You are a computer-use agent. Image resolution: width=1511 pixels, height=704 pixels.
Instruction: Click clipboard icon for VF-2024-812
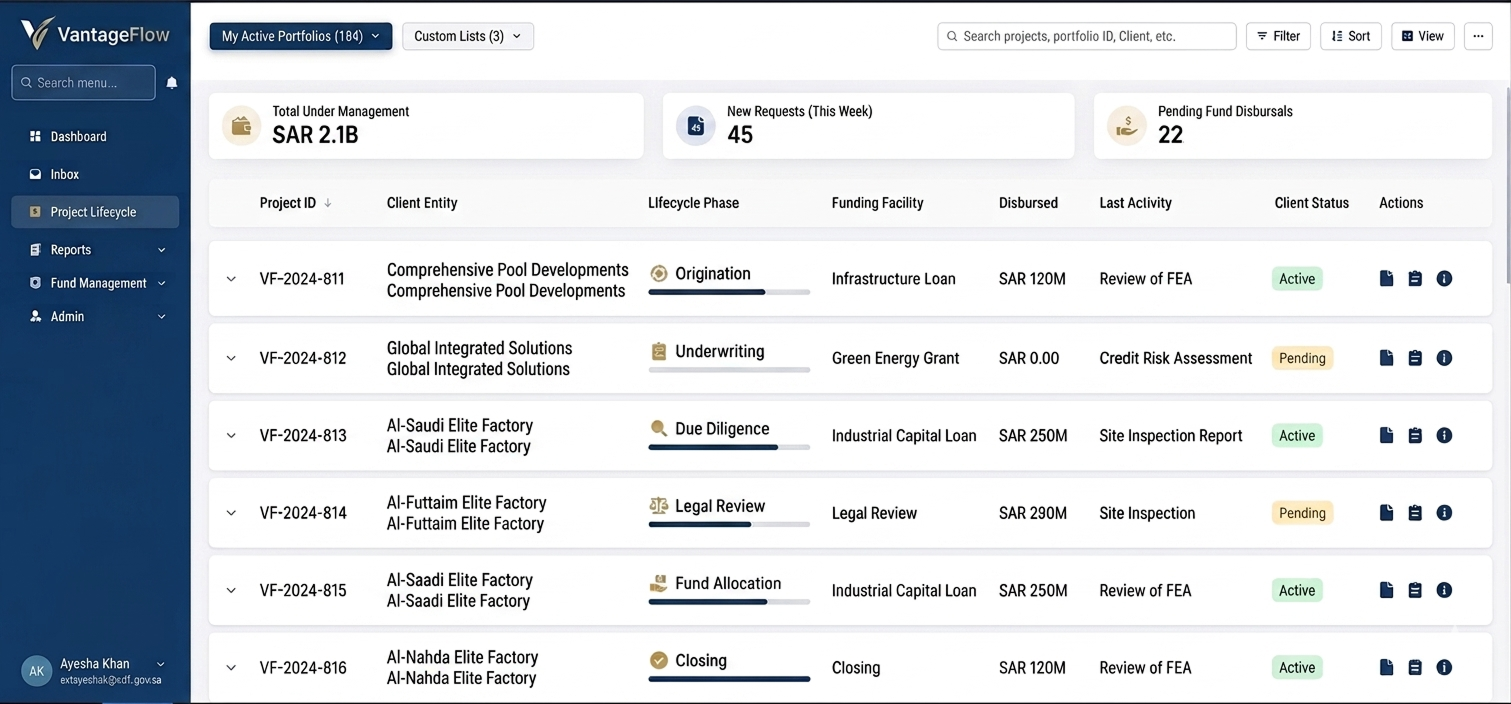1415,358
